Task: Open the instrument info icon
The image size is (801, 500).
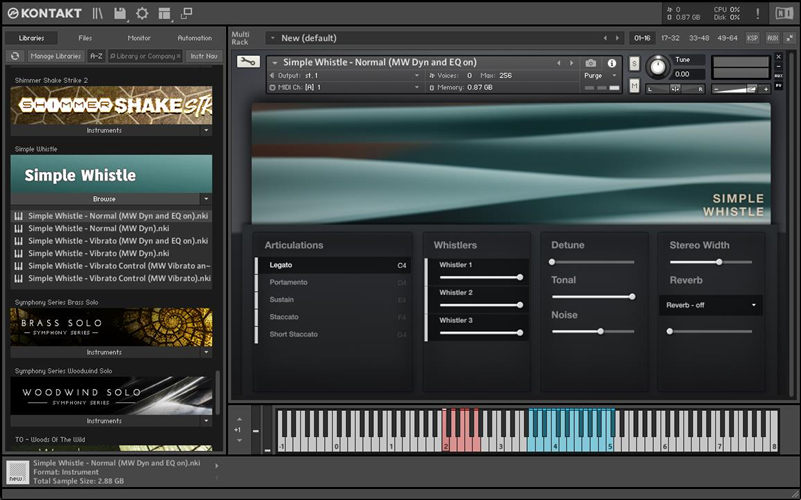Action: [x=612, y=63]
